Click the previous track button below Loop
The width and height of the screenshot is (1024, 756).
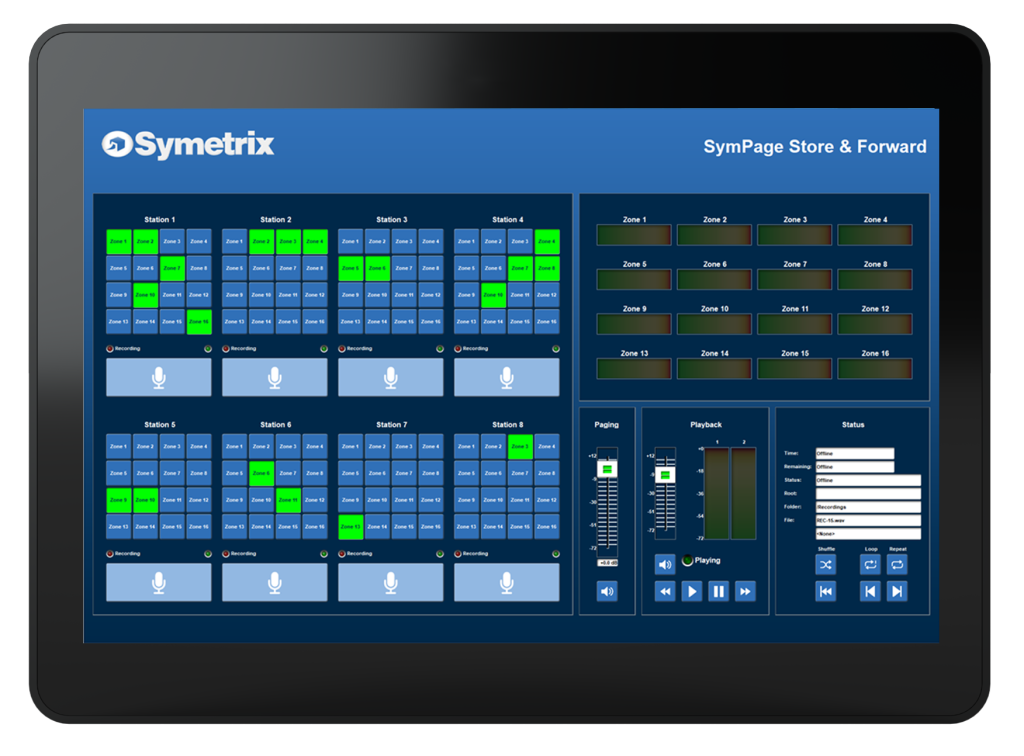click(870, 591)
